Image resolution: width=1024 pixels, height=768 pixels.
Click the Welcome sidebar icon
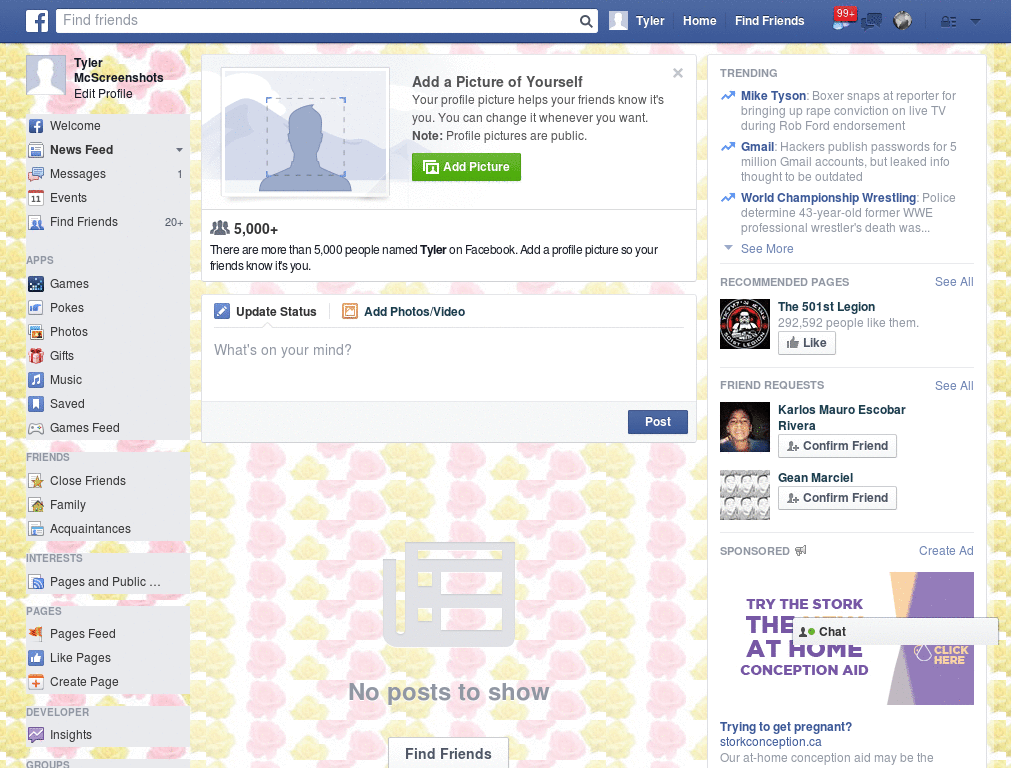36,126
